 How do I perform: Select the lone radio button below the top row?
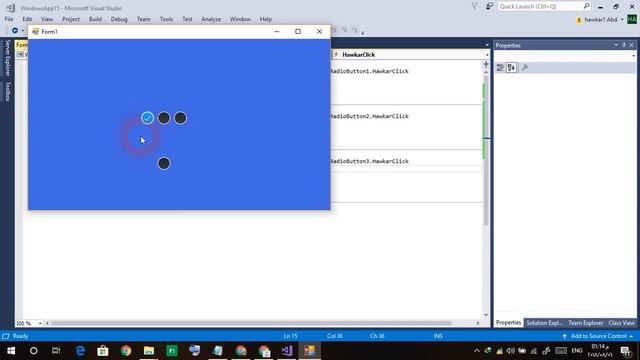click(164, 163)
